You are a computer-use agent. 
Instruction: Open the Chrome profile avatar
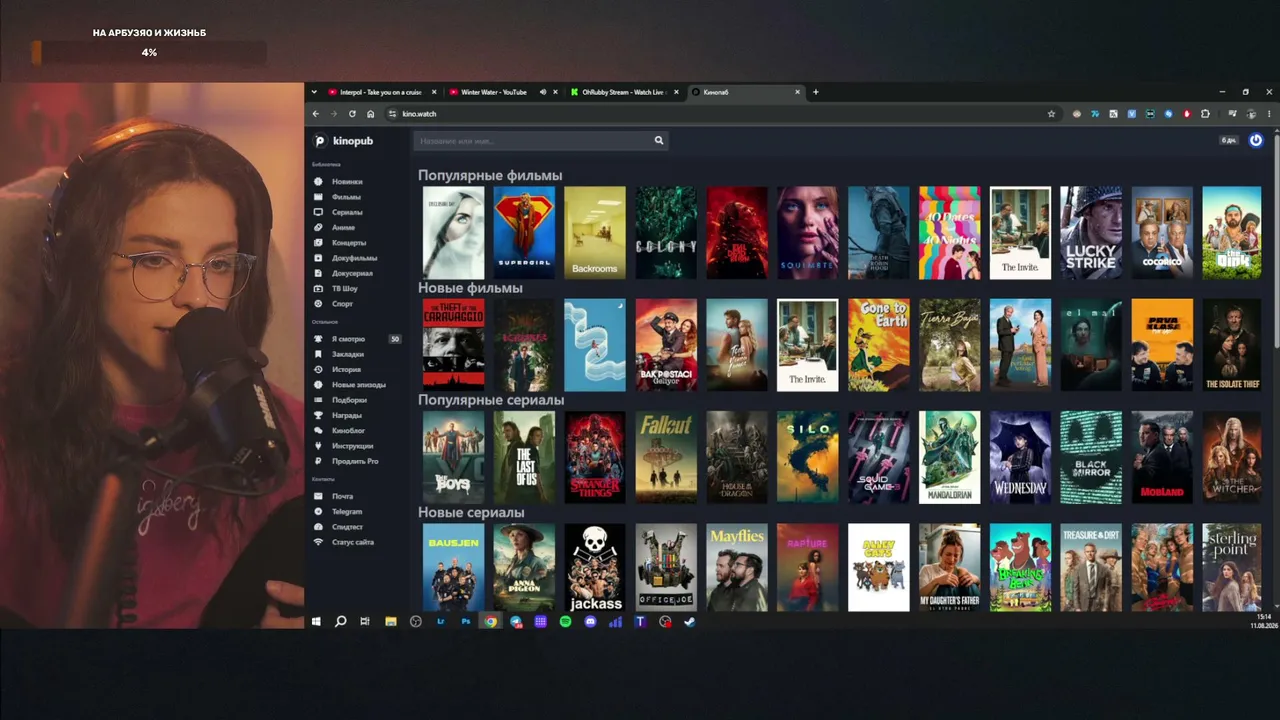tap(1251, 114)
